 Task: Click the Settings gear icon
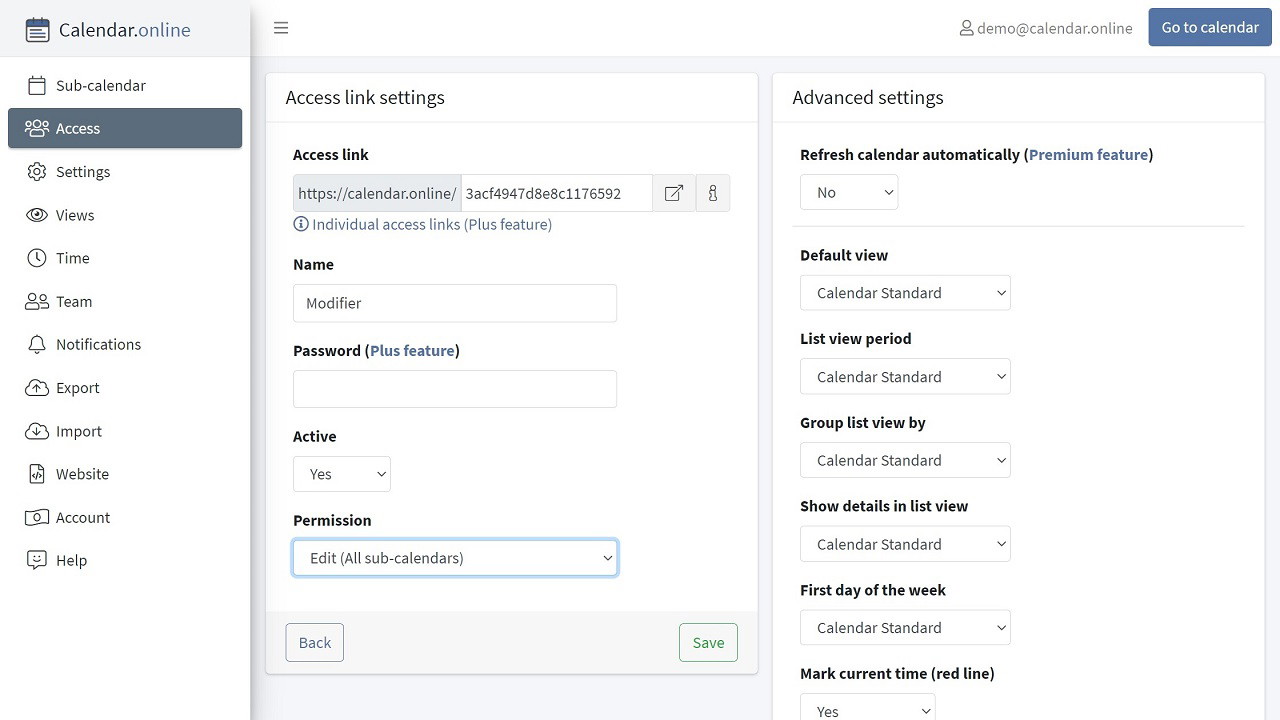[x=37, y=172]
